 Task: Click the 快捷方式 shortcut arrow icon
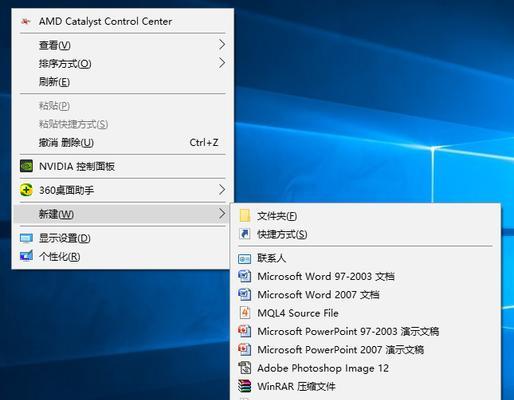(245, 234)
